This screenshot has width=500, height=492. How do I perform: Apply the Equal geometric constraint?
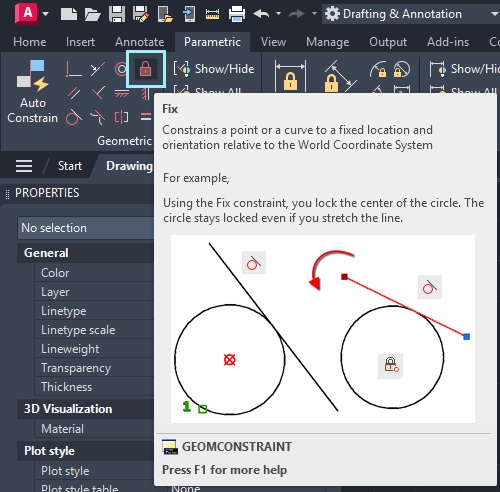pyautogui.click(x=146, y=117)
